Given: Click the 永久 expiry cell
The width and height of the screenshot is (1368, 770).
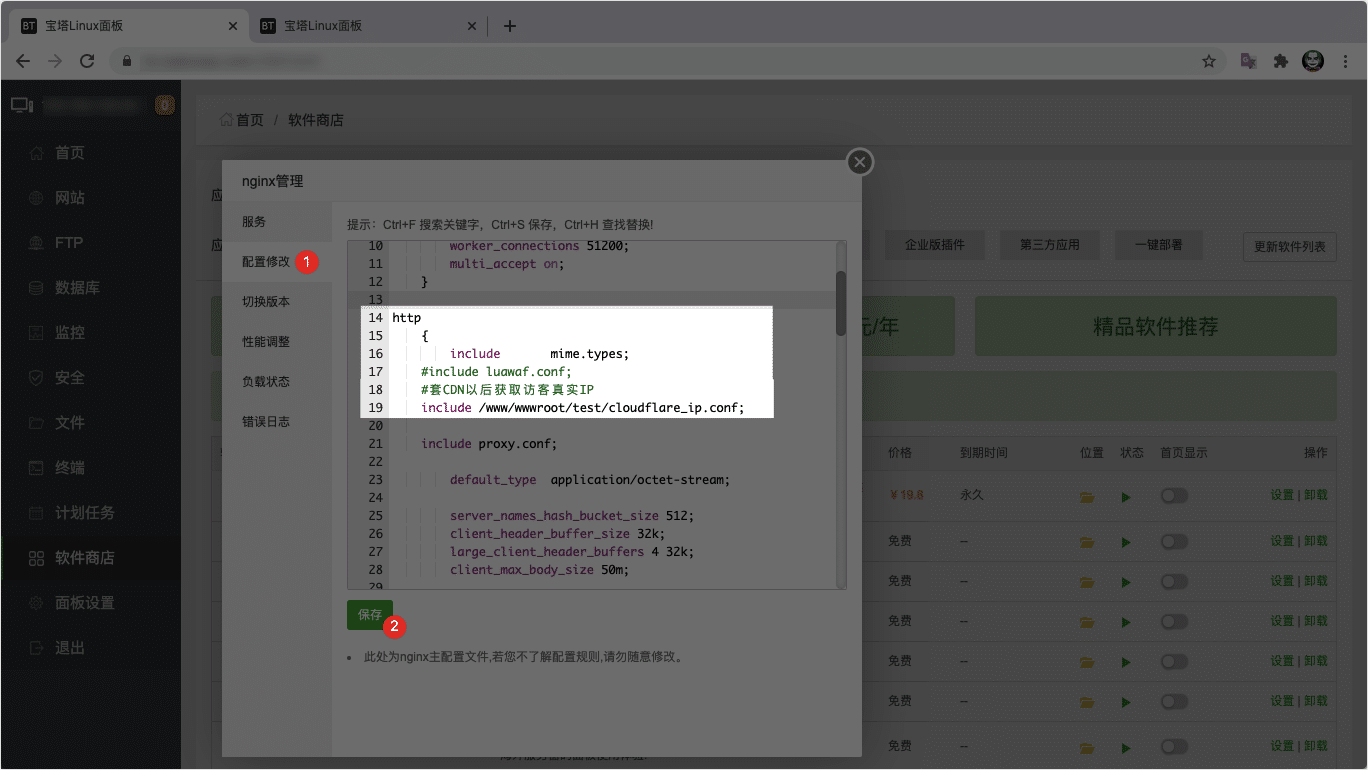Looking at the screenshot, I should (x=972, y=495).
